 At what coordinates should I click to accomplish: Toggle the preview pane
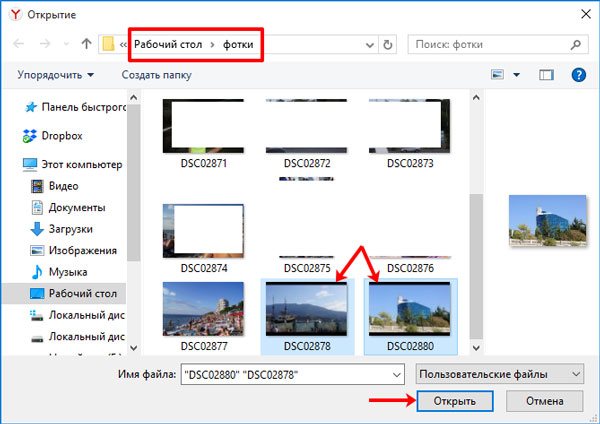546,75
